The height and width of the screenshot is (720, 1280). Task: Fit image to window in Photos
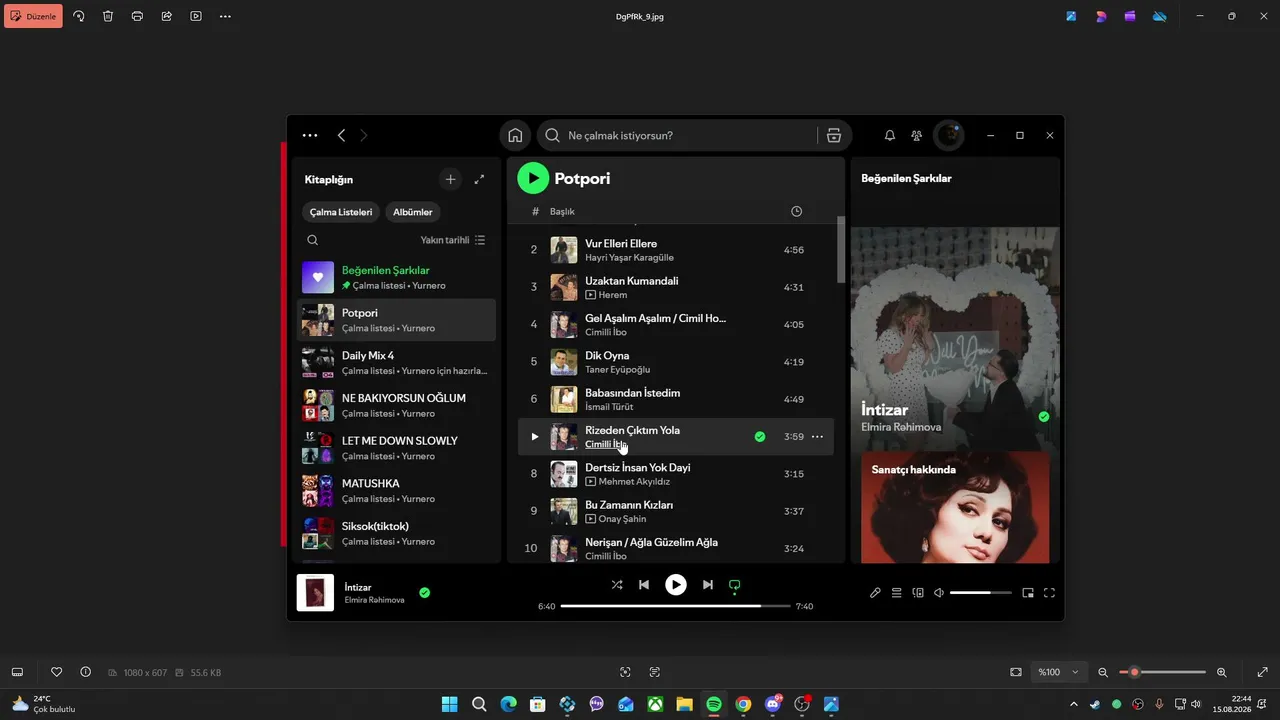pyautogui.click(x=1016, y=672)
